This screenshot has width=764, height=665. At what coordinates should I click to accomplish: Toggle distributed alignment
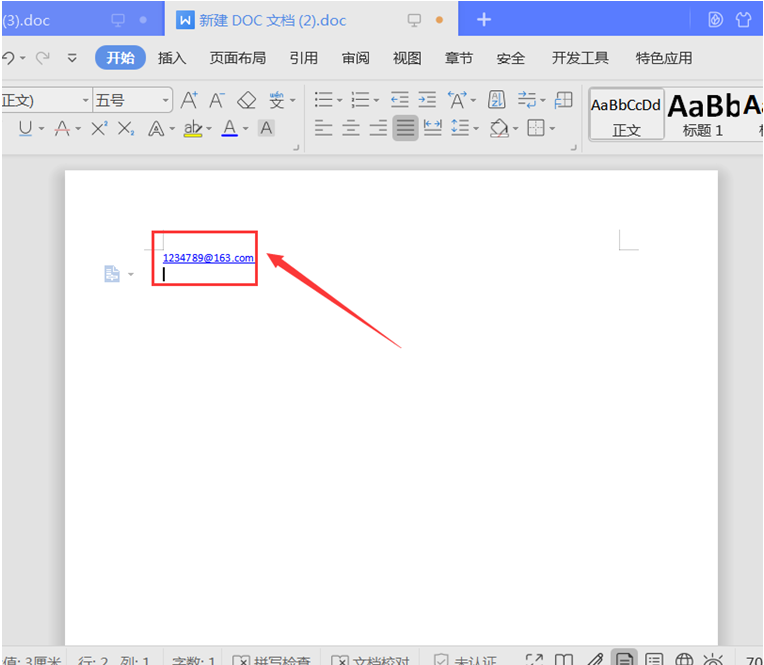pyautogui.click(x=433, y=128)
